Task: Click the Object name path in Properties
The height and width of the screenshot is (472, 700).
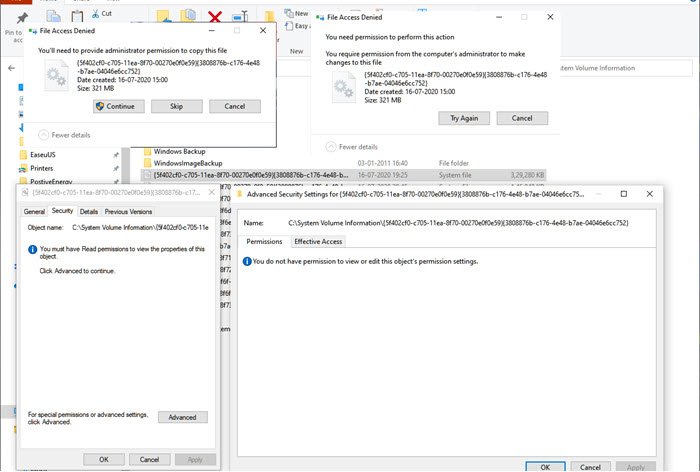Action: tap(140, 227)
